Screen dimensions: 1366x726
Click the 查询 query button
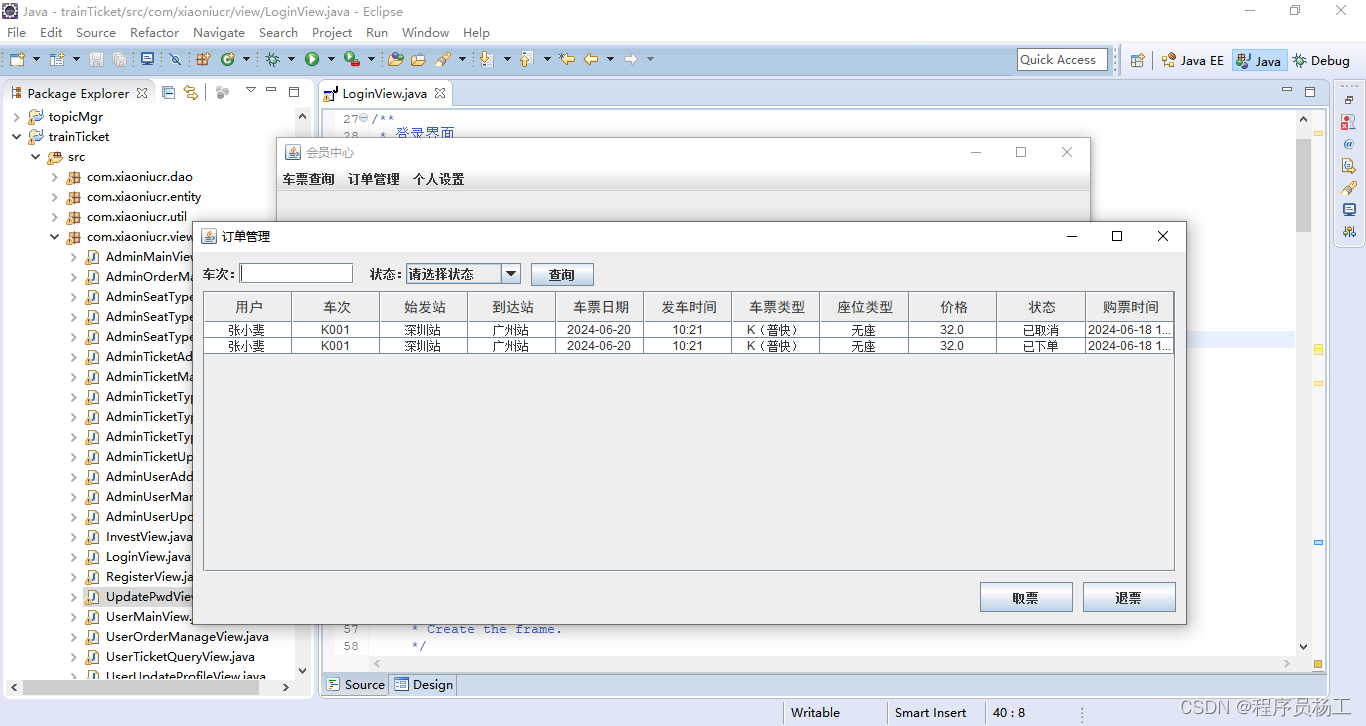561,273
